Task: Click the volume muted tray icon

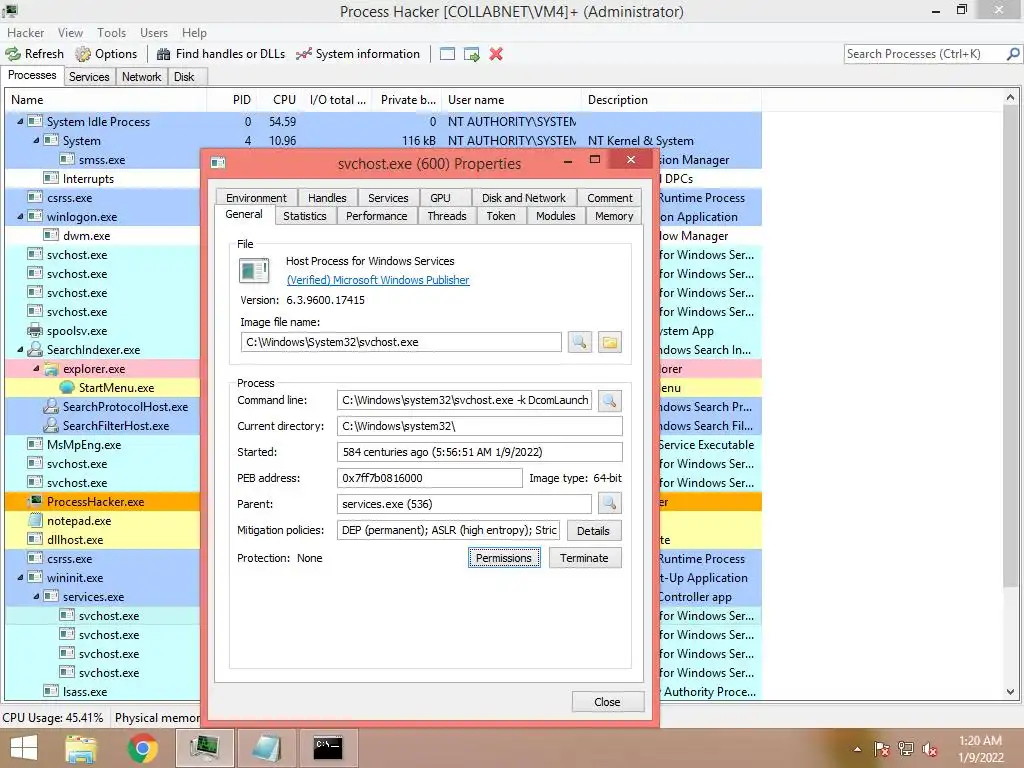Action: point(929,749)
